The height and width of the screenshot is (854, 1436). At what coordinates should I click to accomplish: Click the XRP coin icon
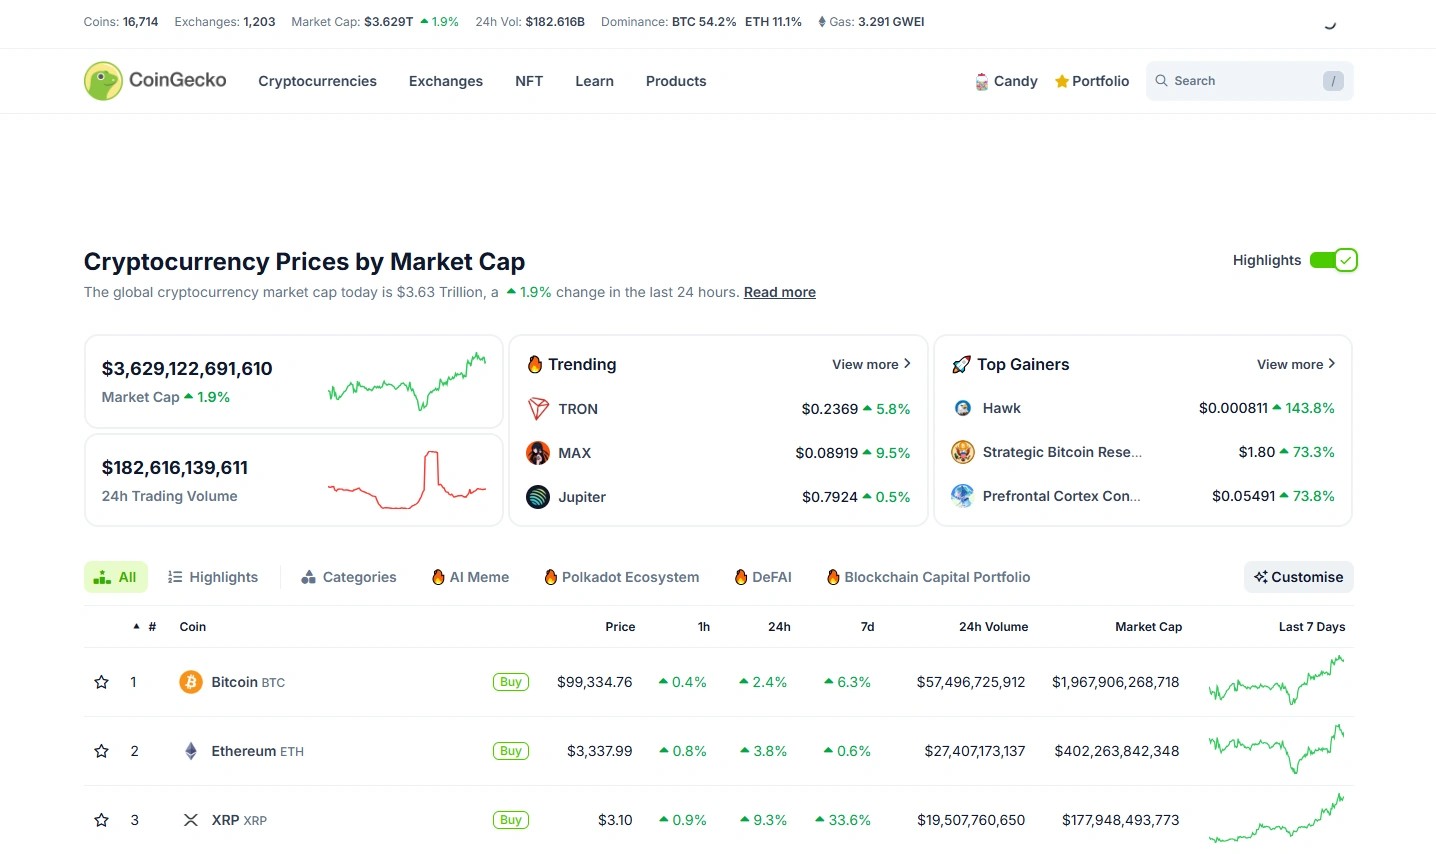pyautogui.click(x=190, y=820)
